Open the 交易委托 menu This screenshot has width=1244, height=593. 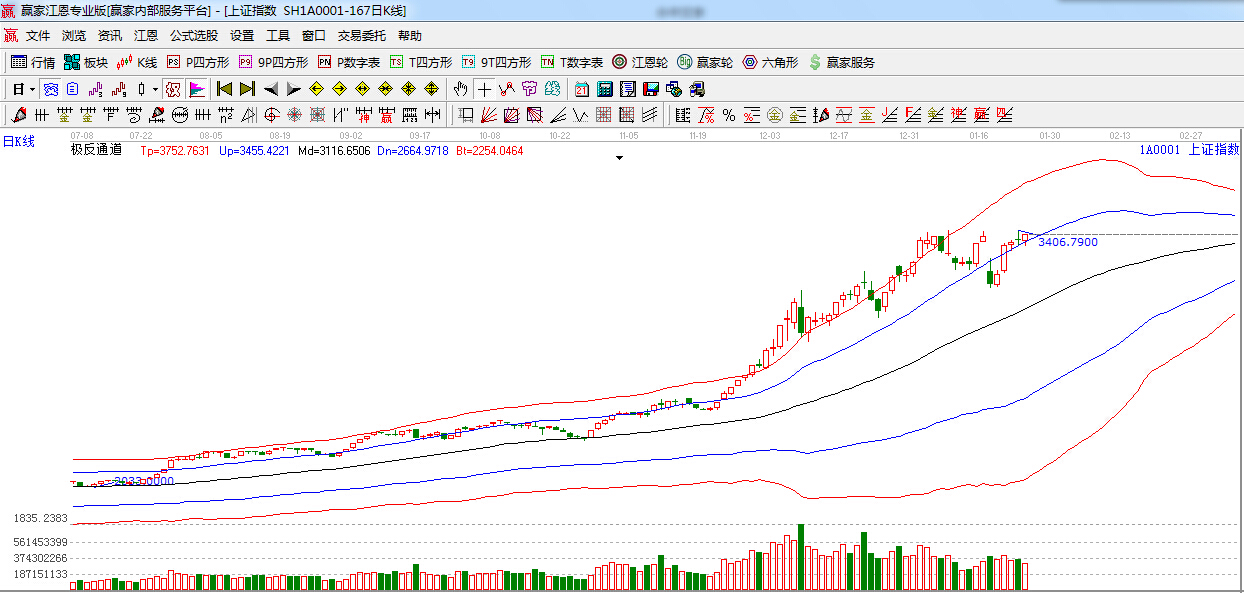point(361,35)
